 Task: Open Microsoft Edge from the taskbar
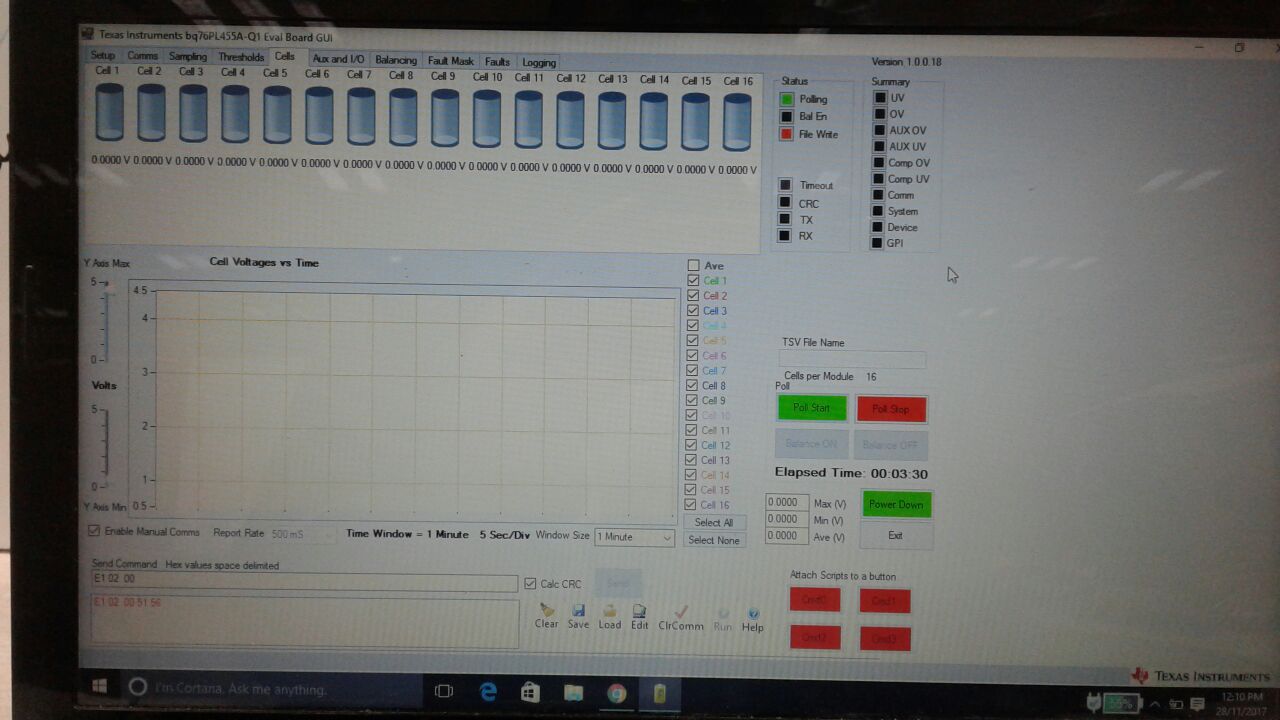tap(488, 691)
